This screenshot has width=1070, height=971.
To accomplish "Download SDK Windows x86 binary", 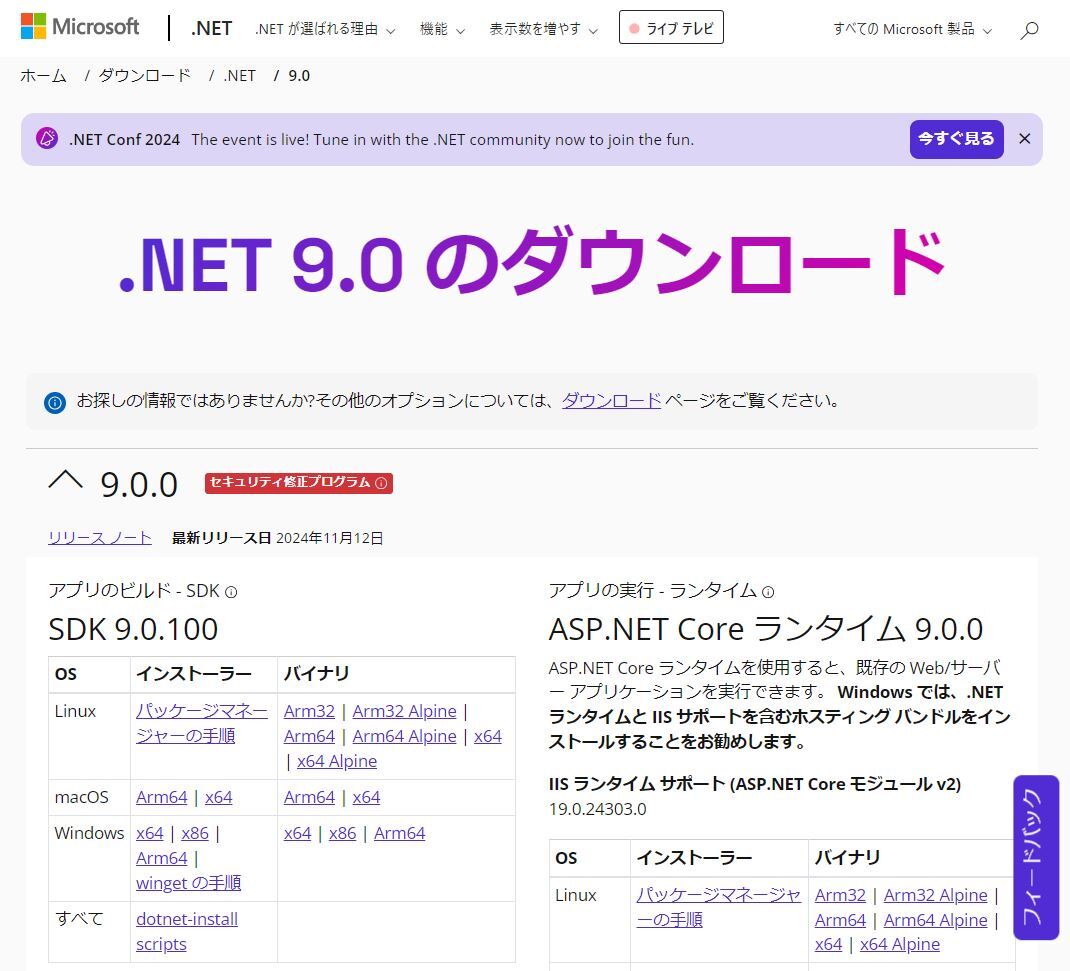I will (343, 833).
